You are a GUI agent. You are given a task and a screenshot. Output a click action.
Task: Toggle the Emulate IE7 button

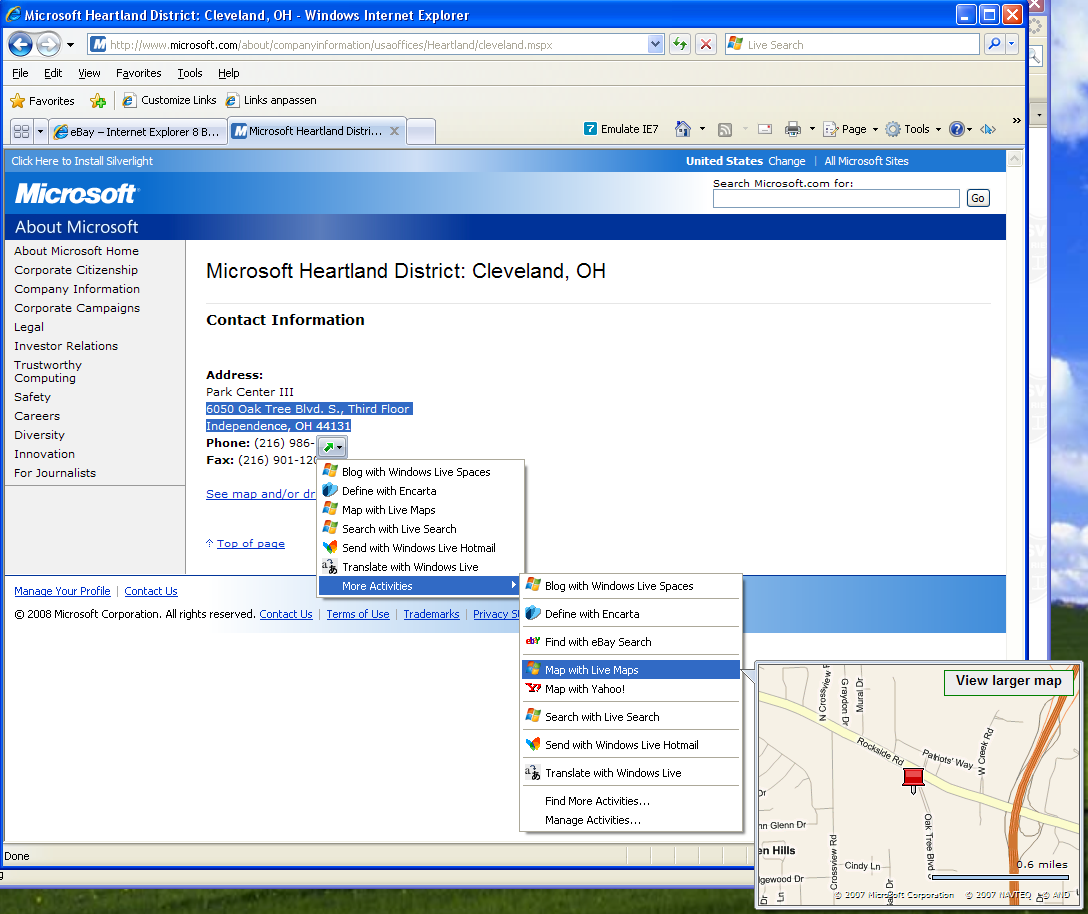621,129
